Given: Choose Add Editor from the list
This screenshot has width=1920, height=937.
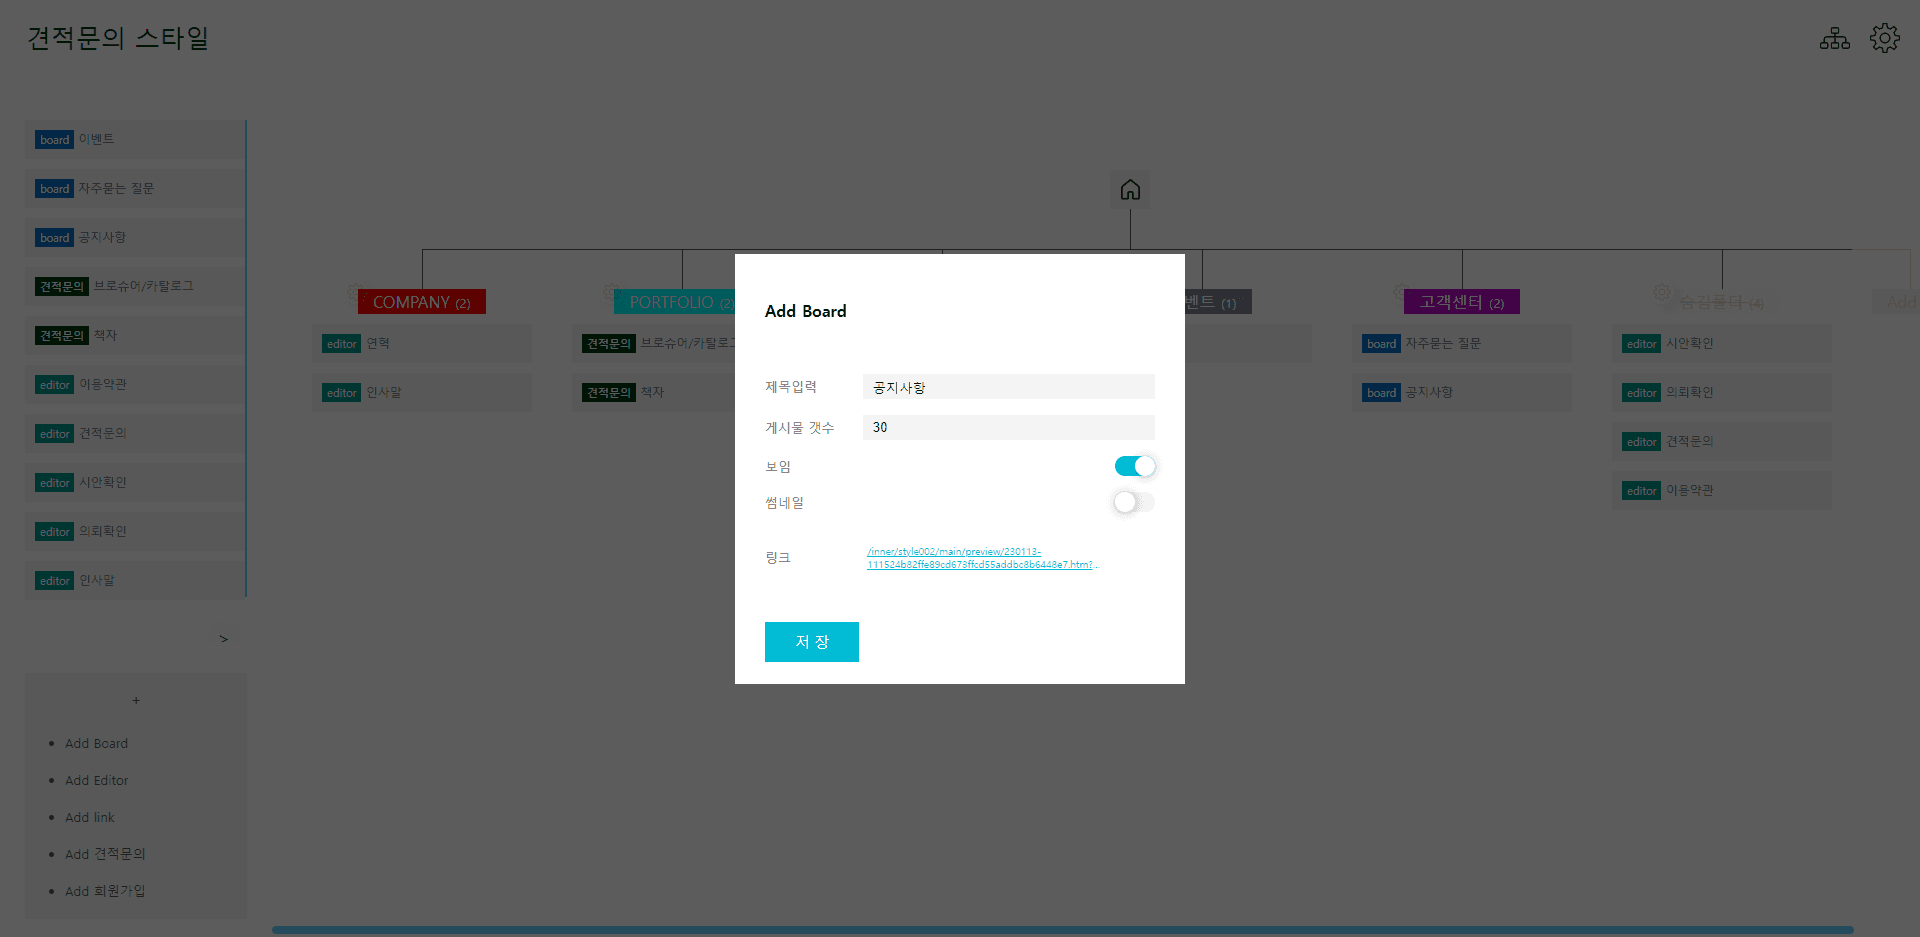Looking at the screenshot, I should 97,781.
